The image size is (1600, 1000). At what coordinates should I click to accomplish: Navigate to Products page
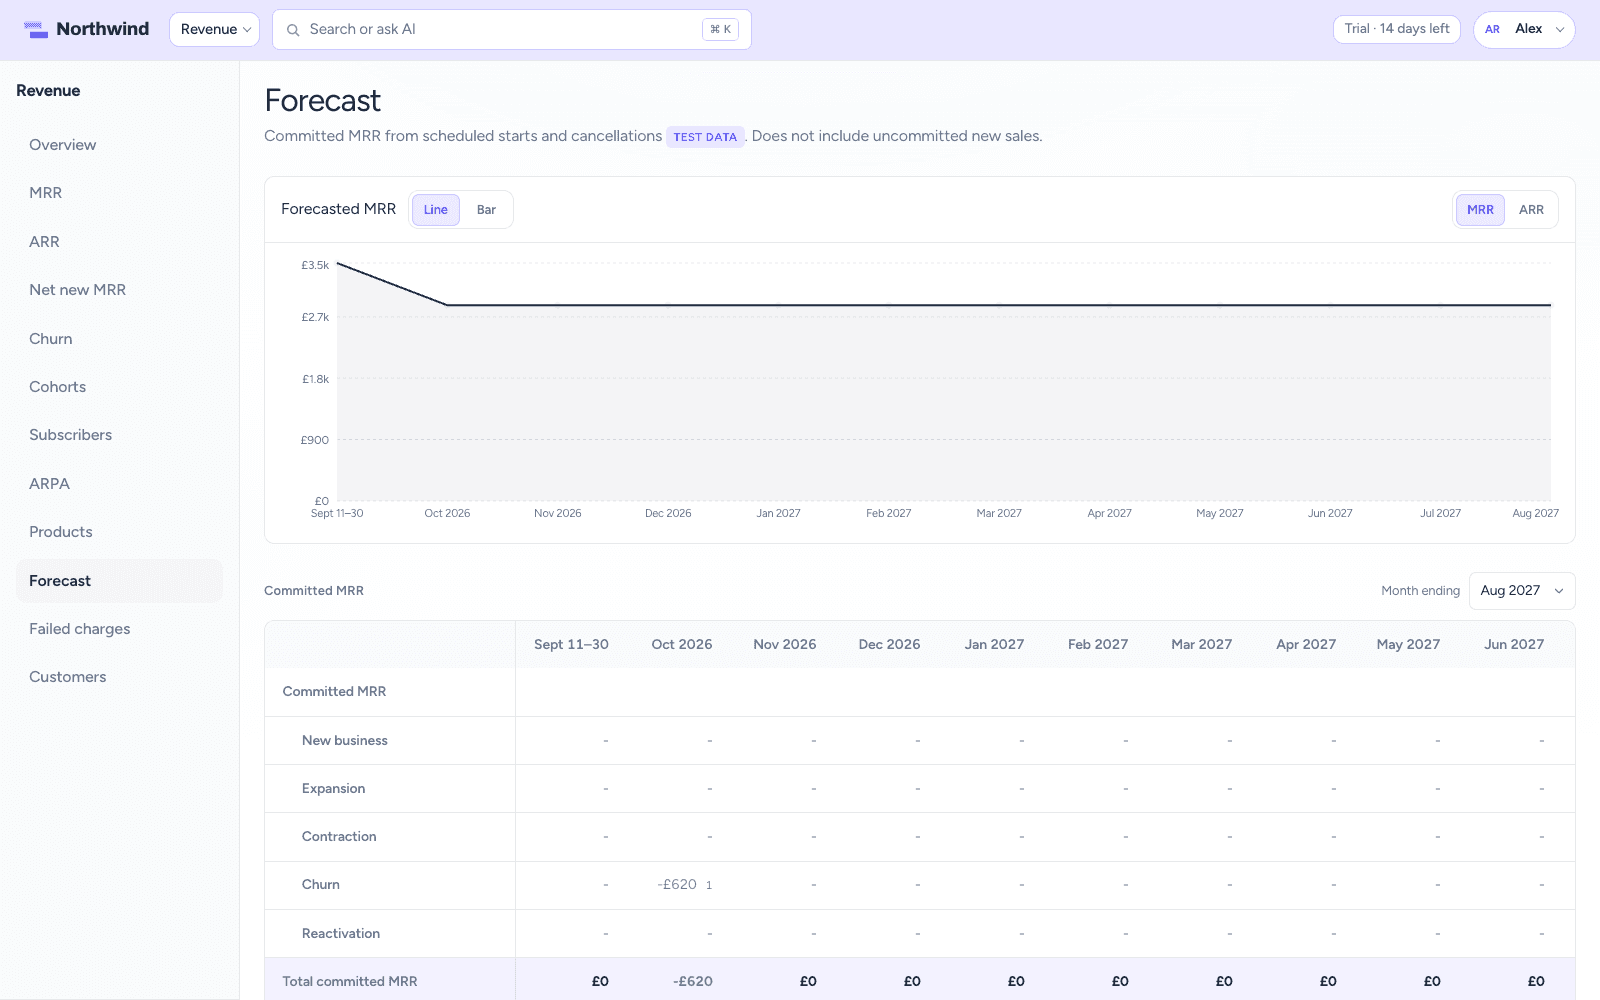click(119, 532)
